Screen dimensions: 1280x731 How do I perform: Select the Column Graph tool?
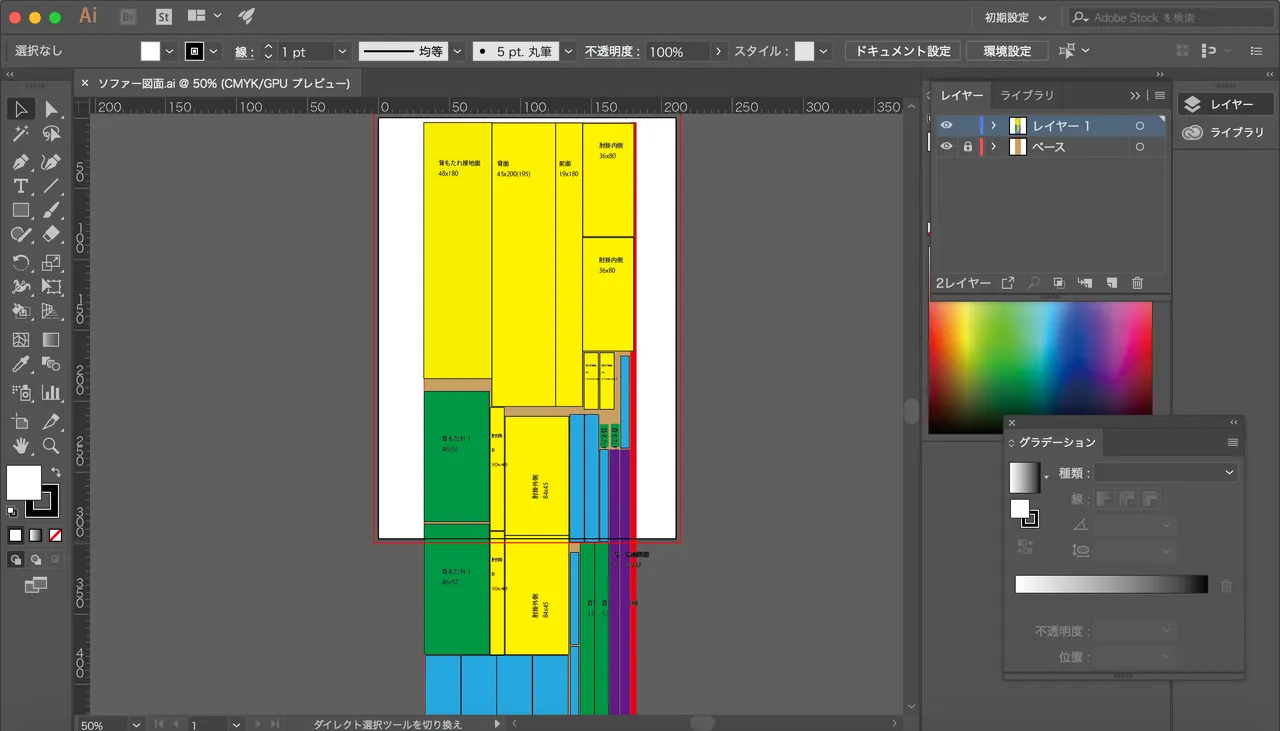coord(51,393)
